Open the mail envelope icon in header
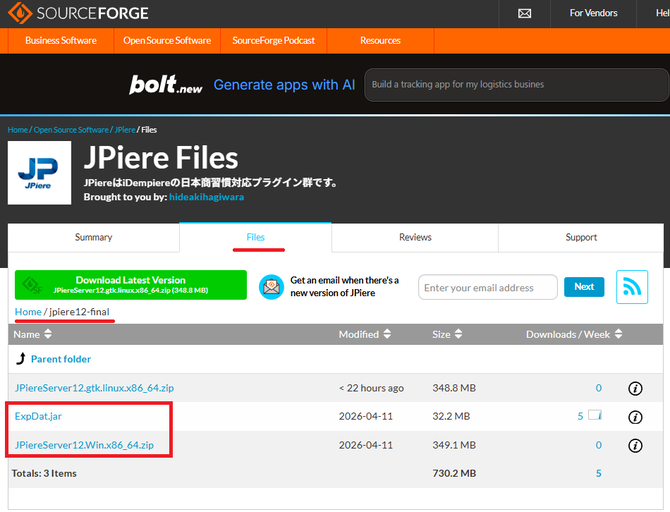Viewport: 670px width, 512px height. tap(524, 13)
